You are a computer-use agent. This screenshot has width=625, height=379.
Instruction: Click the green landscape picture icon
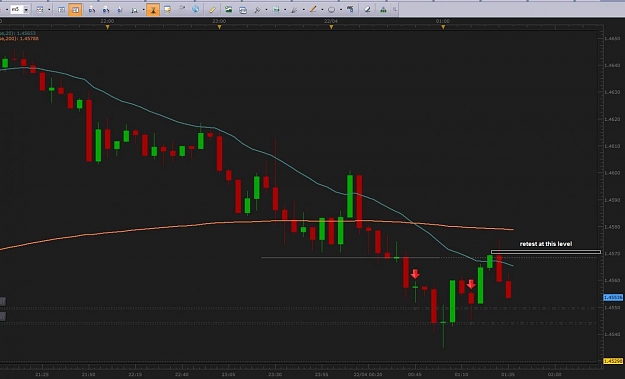click(228, 9)
